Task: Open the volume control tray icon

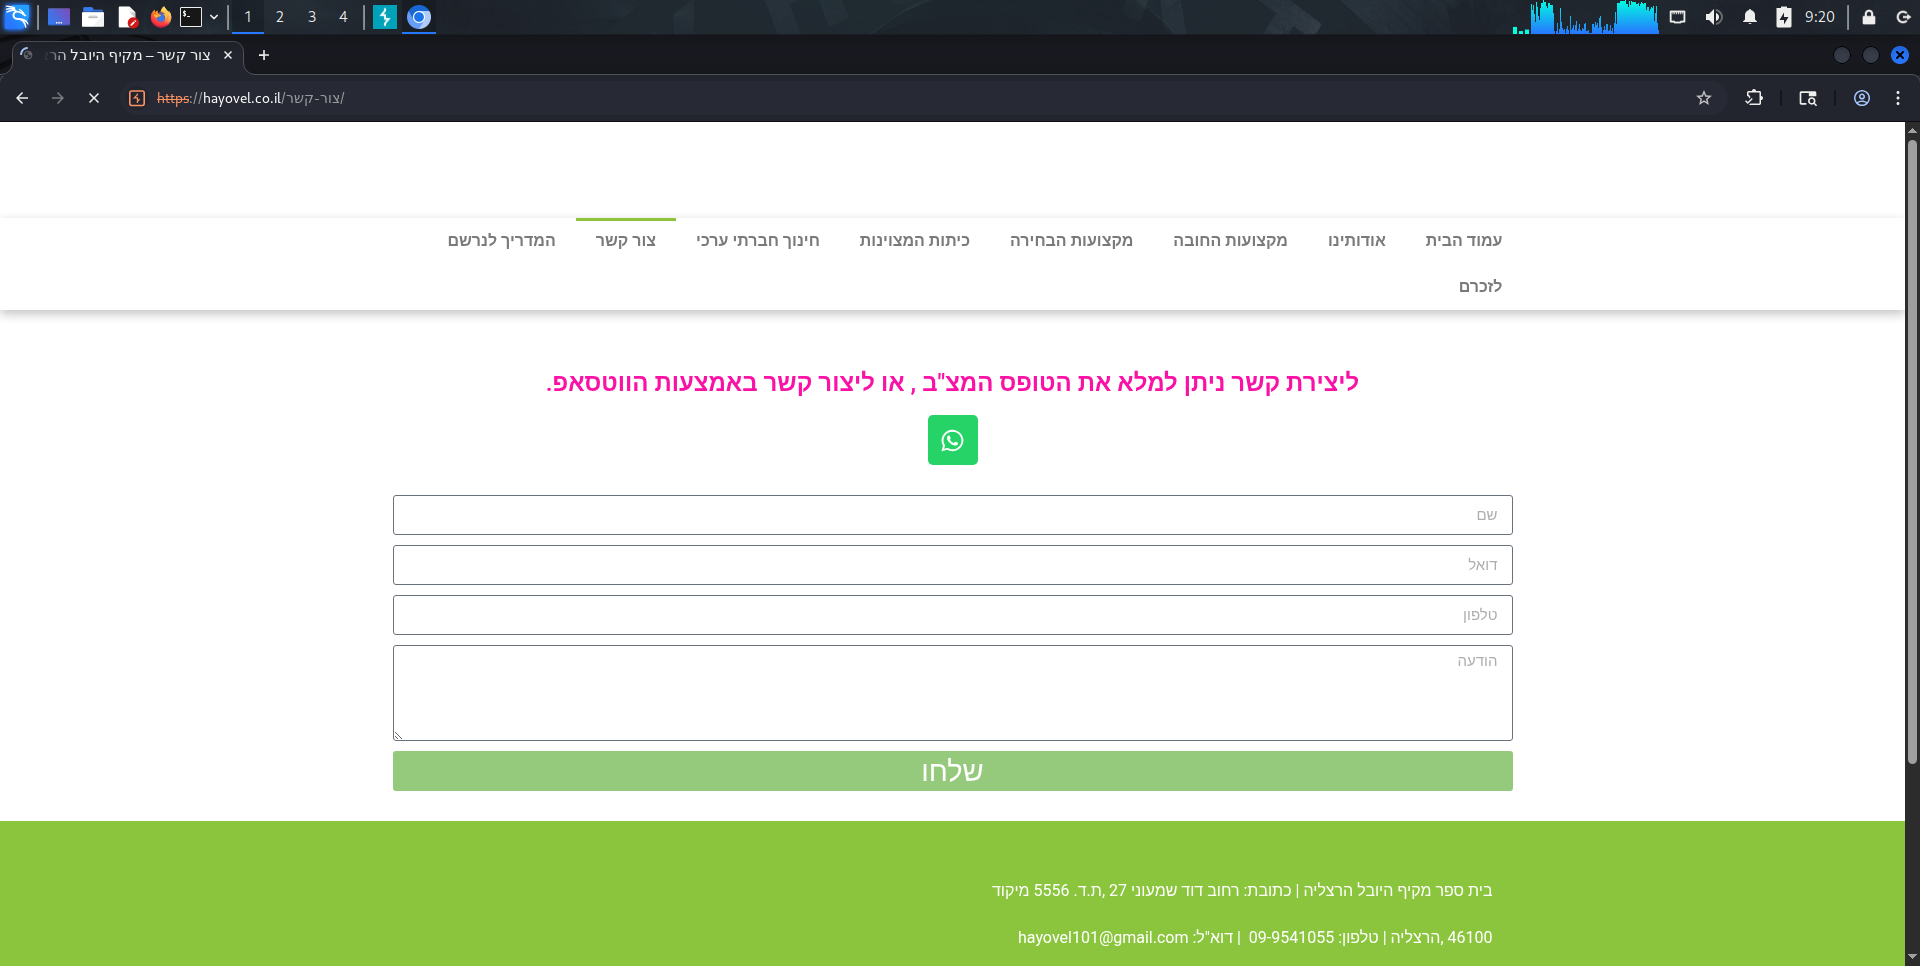Action: pyautogui.click(x=1714, y=17)
